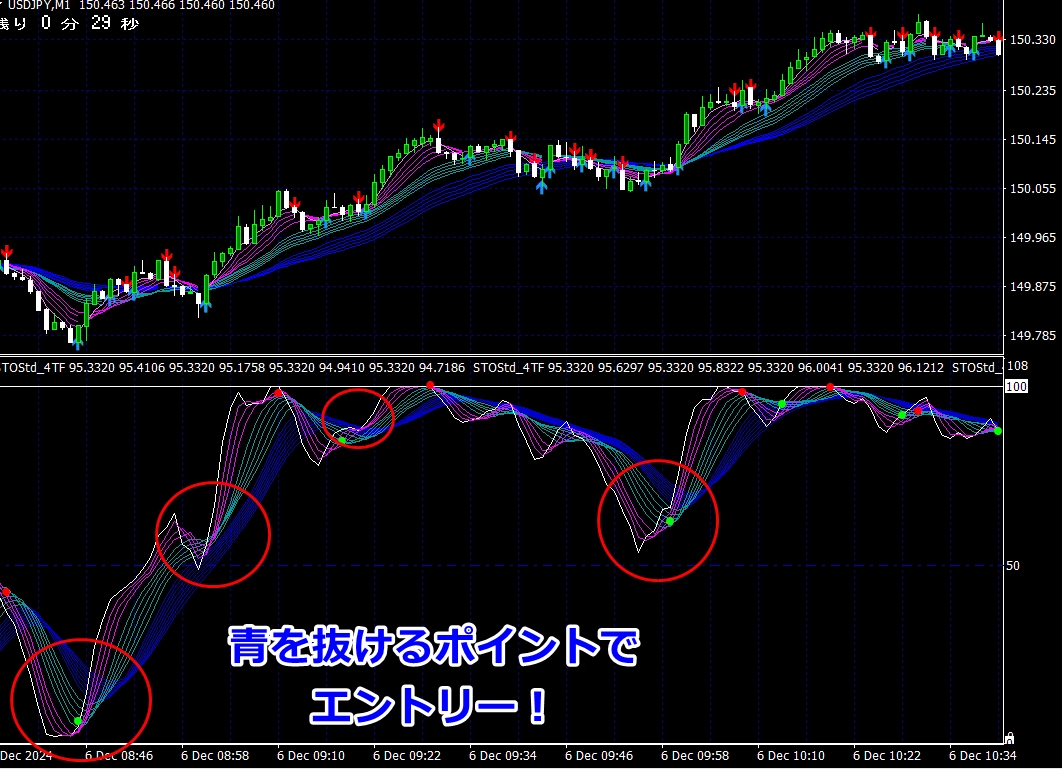
Task: Click the red sell arrow above the 09:22 peak
Action: 438,126
